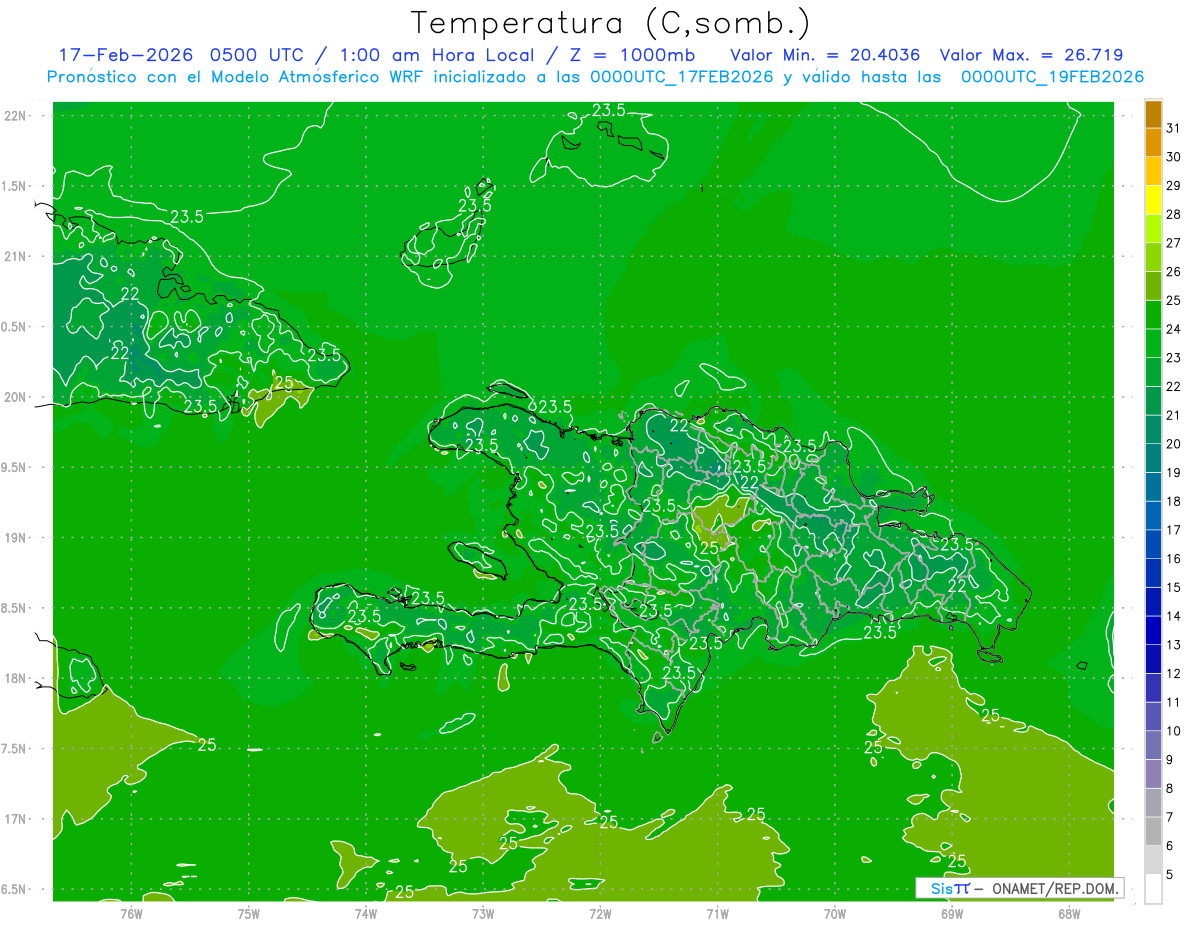This screenshot has height=927, width=1200.
Task: Click the color scale label '20'
Action: click(x=1174, y=444)
